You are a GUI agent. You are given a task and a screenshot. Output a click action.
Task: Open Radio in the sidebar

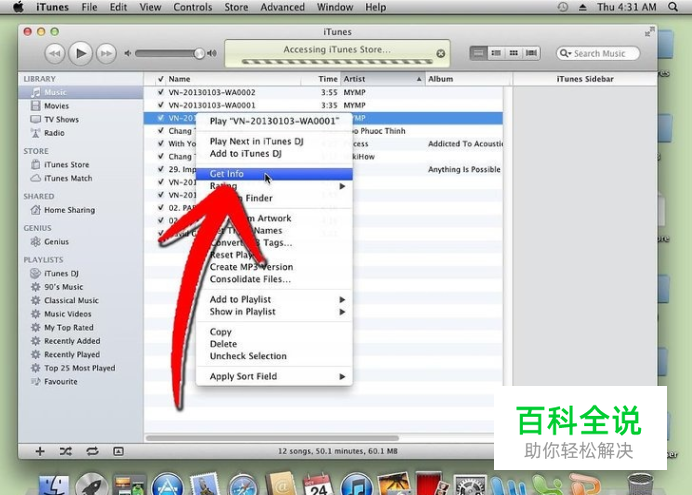click(x=81, y=133)
